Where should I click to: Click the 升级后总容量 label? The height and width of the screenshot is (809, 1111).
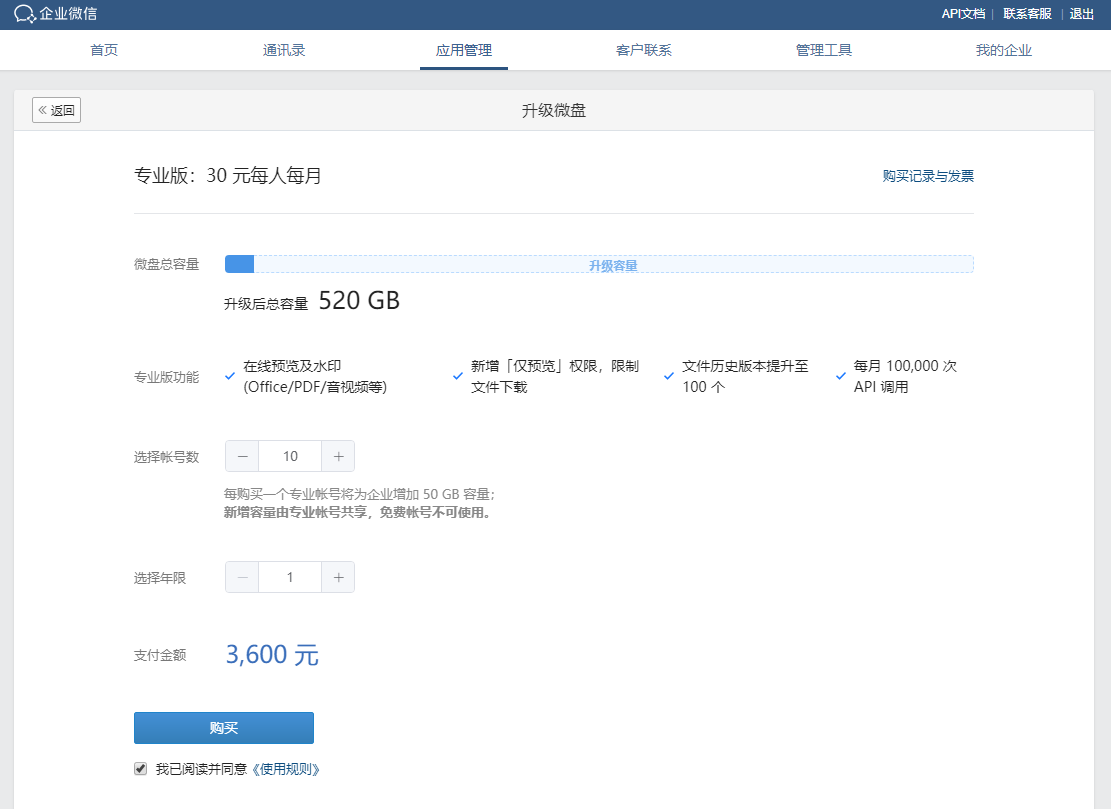tap(266, 304)
